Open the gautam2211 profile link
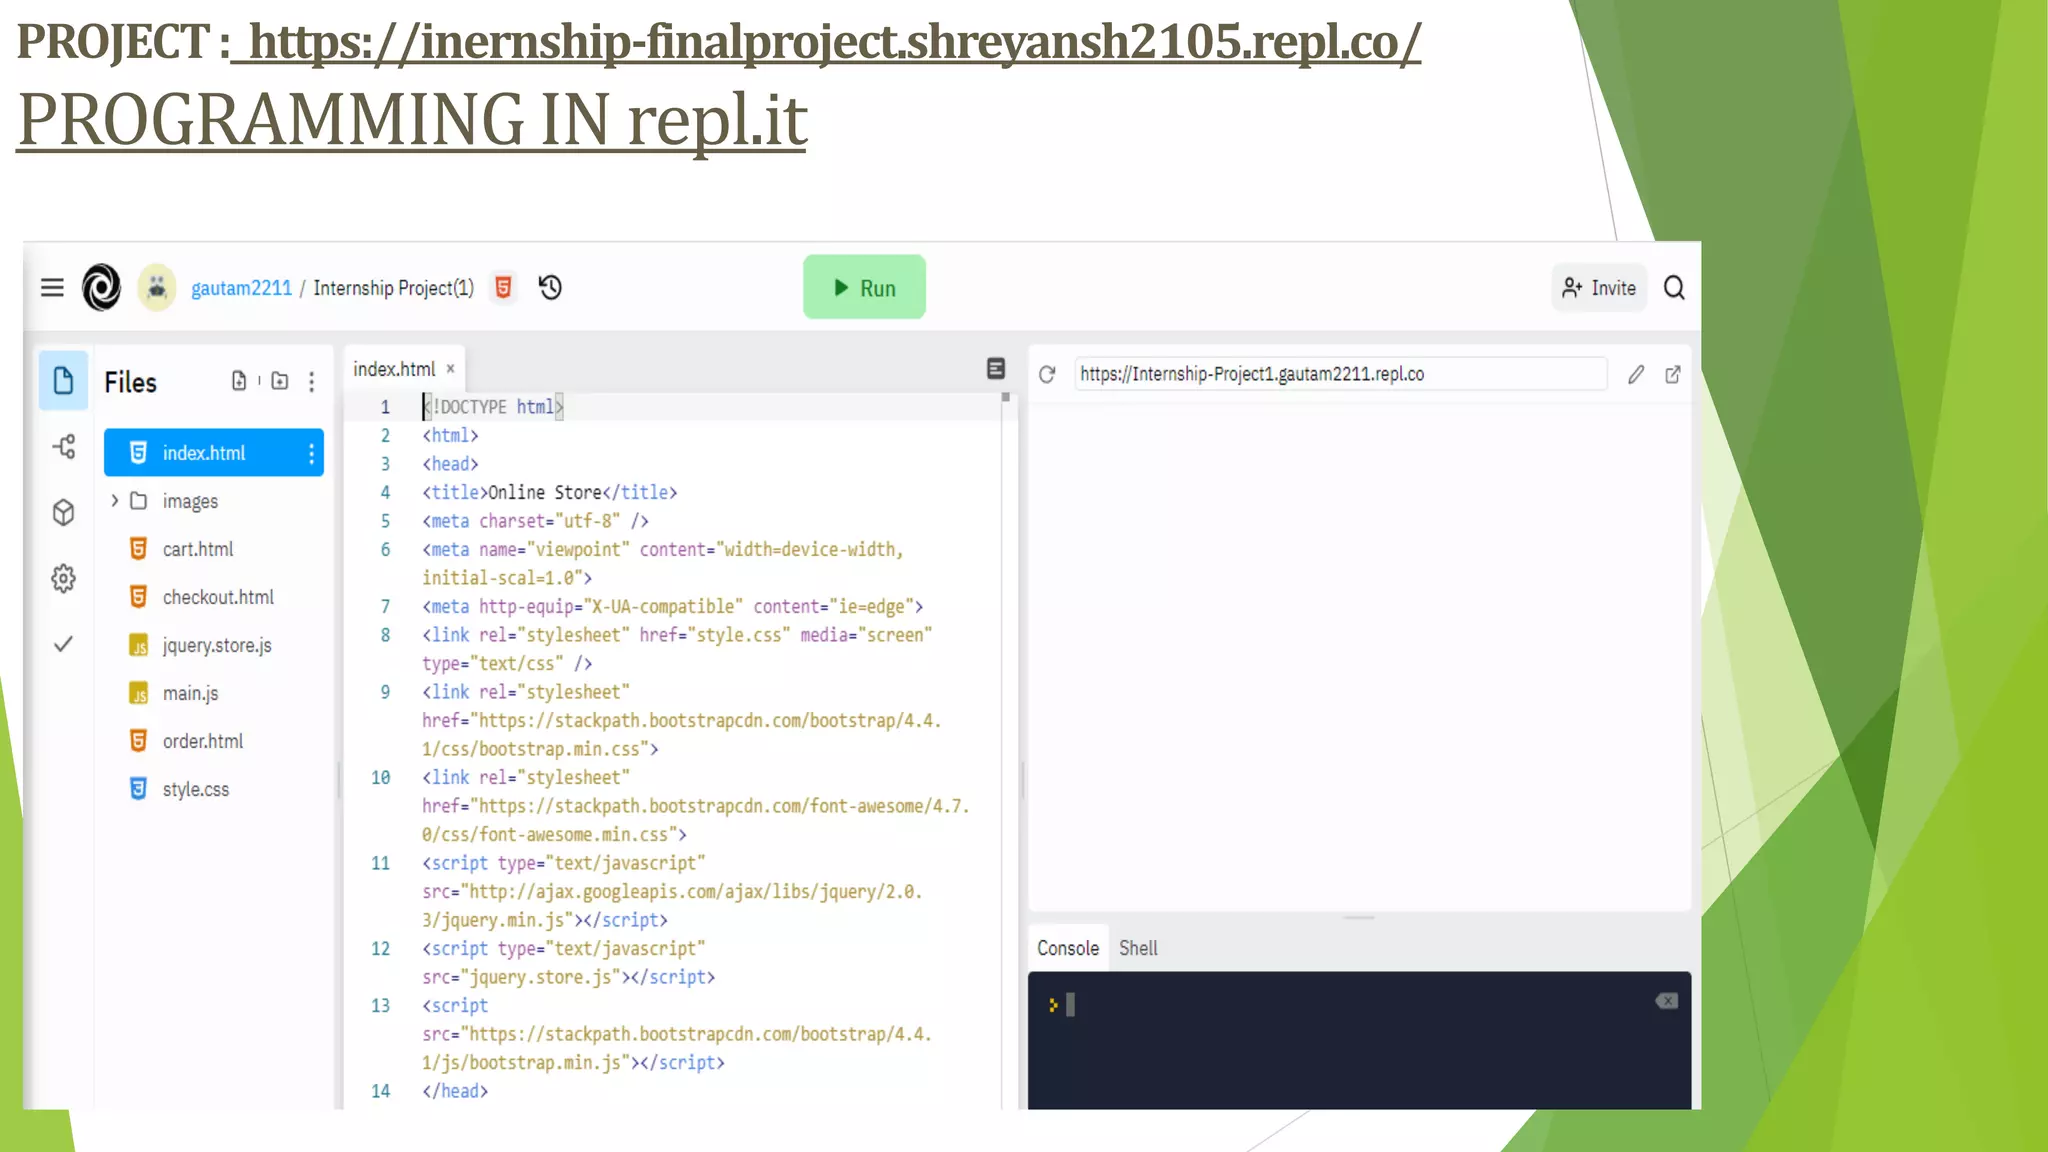 point(241,288)
